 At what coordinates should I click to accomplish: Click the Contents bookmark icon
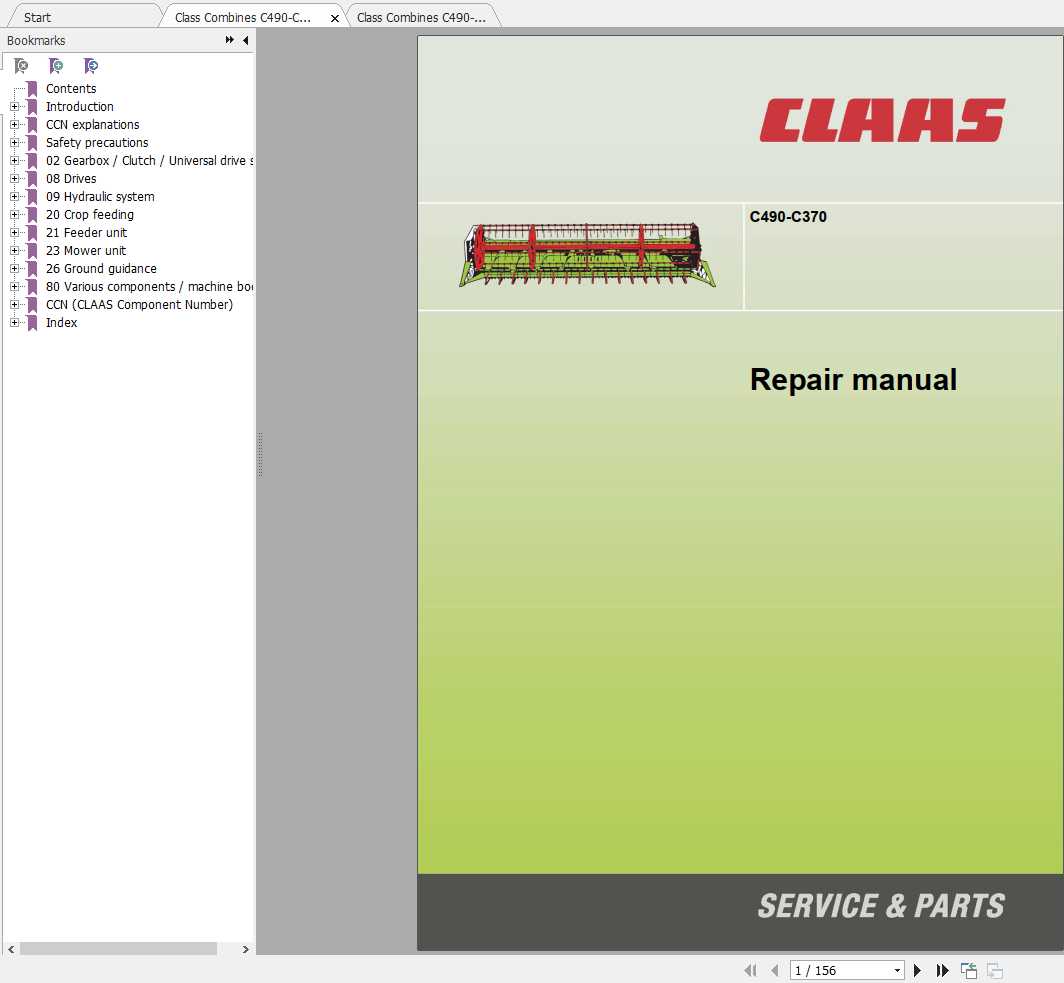tap(32, 89)
